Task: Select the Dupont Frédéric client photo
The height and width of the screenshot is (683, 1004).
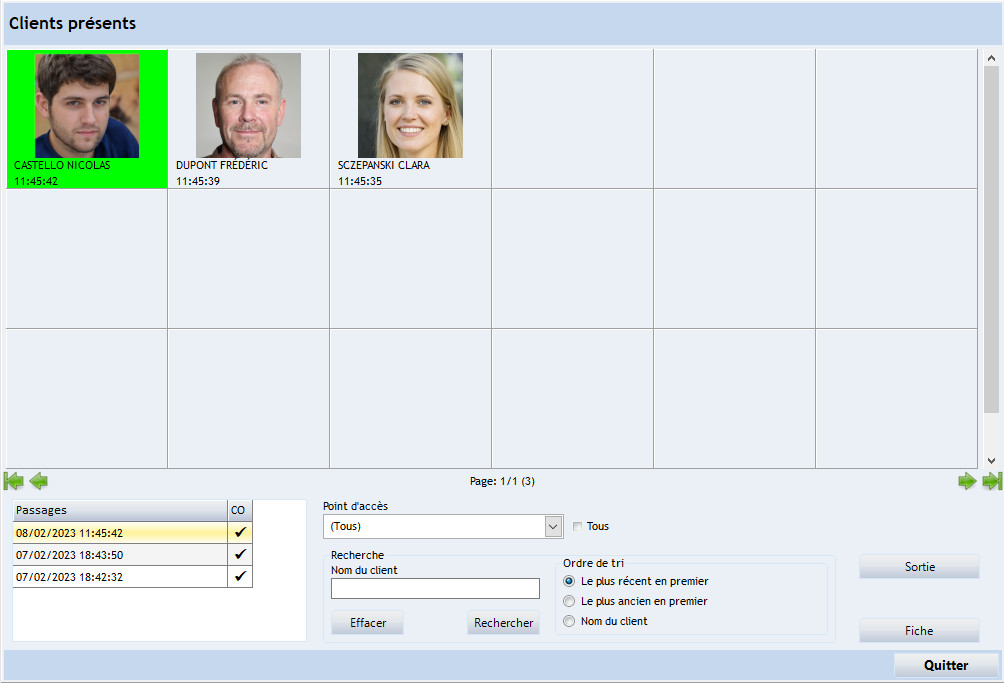Action: click(248, 106)
